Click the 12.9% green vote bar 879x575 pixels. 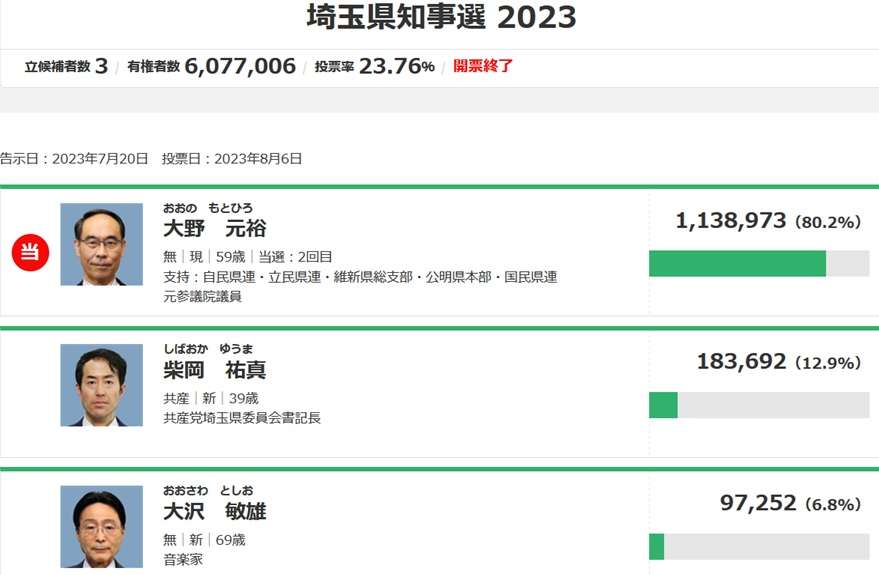point(663,405)
